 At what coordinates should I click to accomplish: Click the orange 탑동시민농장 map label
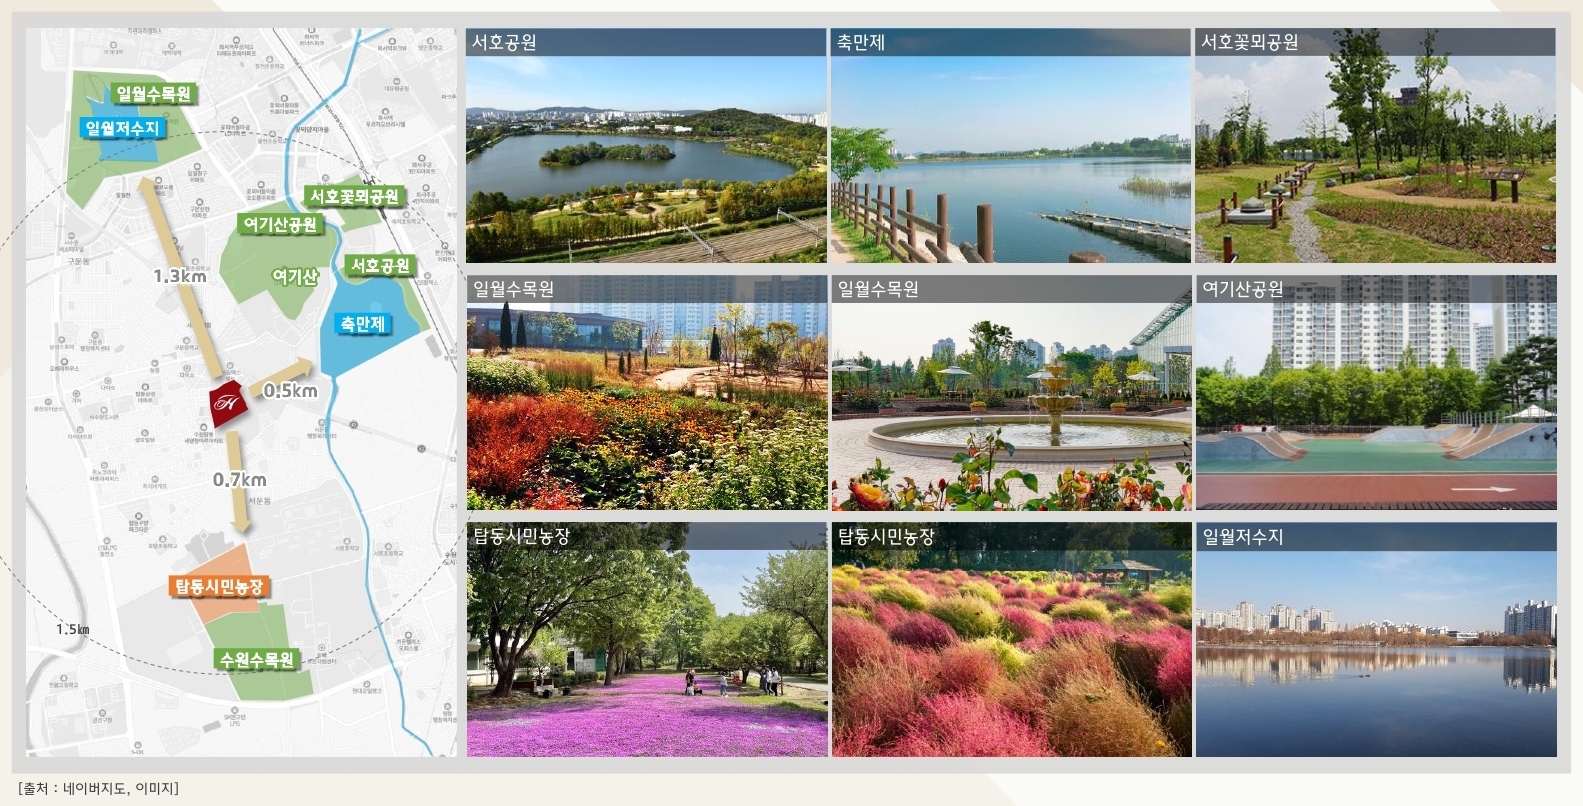(x=219, y=586)
